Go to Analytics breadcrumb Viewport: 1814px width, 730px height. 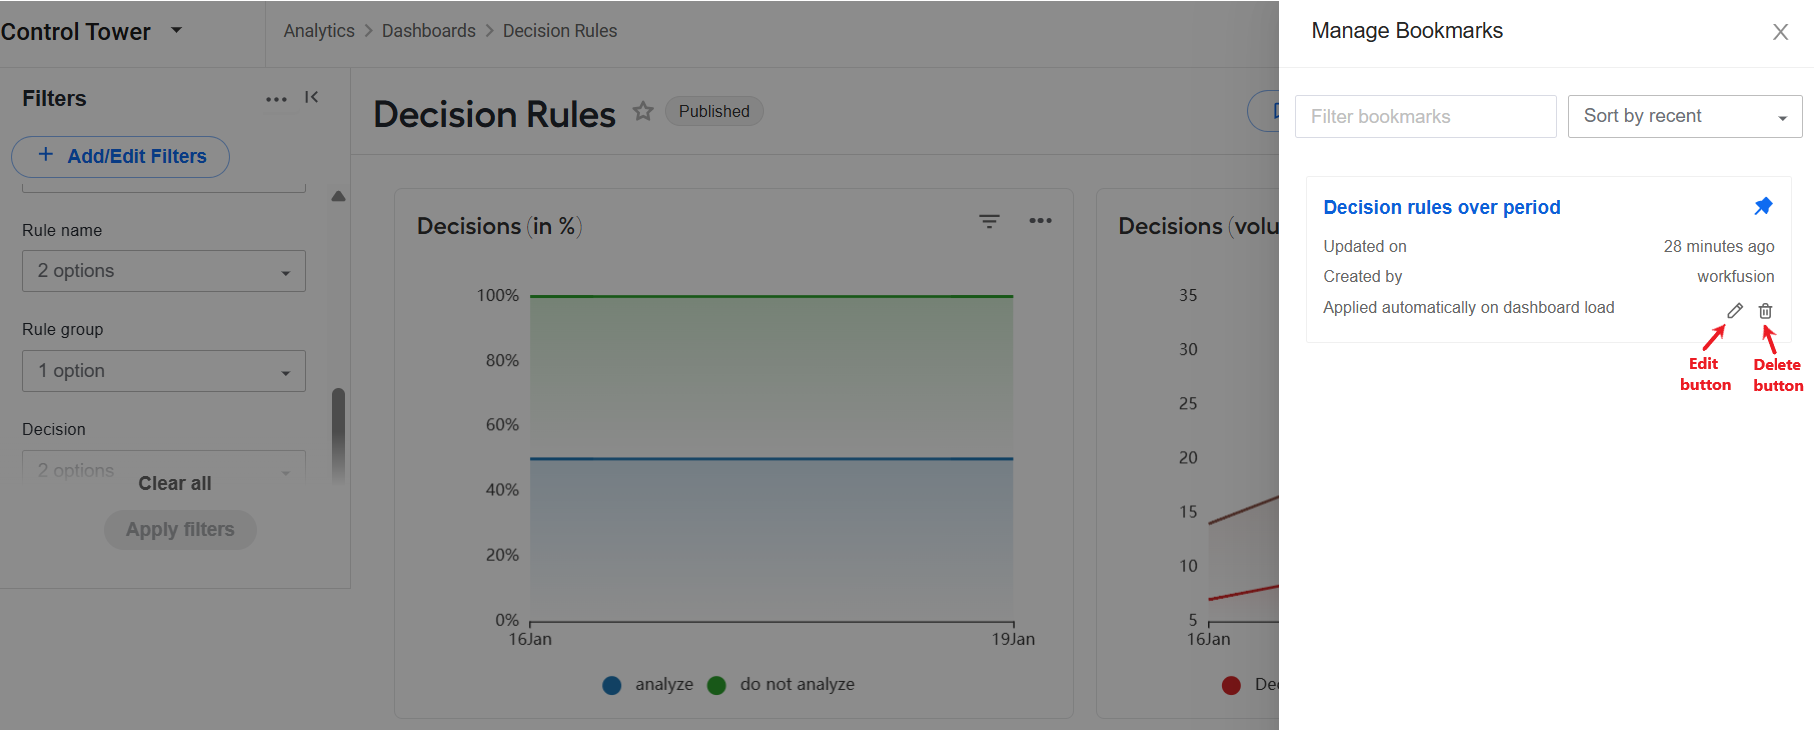point(319,31)
